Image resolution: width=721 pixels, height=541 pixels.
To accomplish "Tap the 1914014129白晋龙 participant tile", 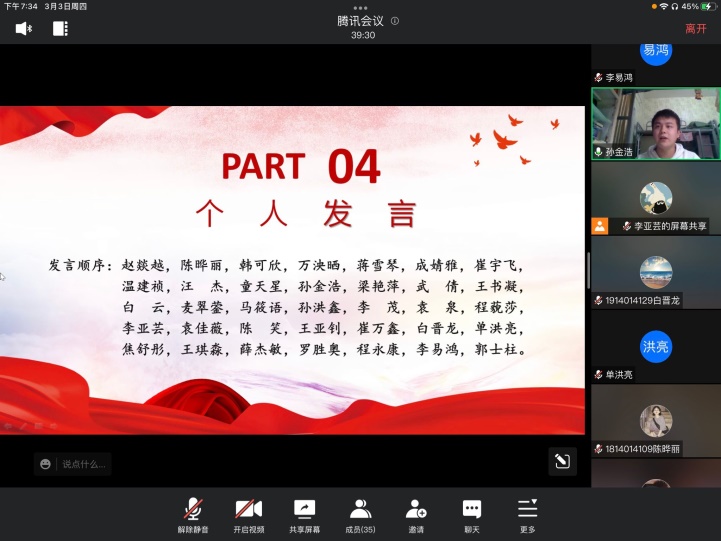I will 655,272.
